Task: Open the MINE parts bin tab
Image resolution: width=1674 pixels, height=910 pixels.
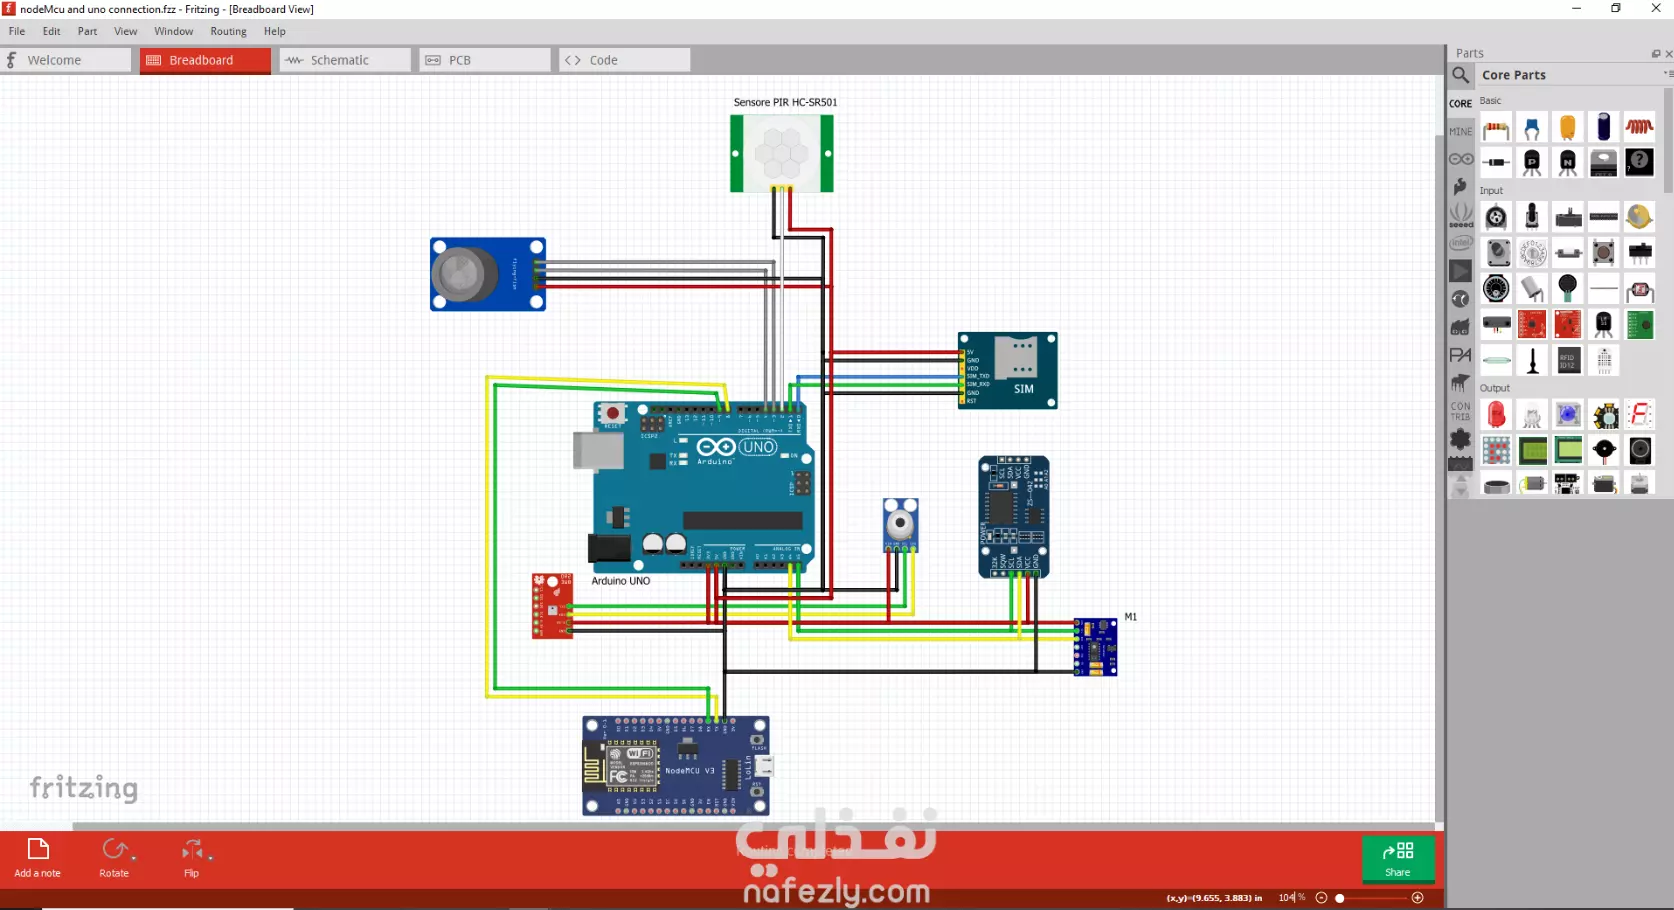Action: point(1460,131)
